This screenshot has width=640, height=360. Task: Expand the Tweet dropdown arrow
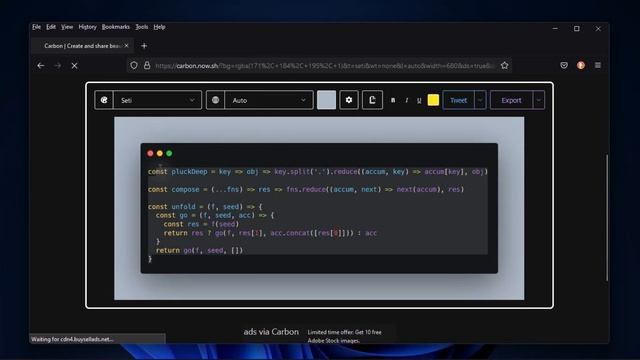480,100
